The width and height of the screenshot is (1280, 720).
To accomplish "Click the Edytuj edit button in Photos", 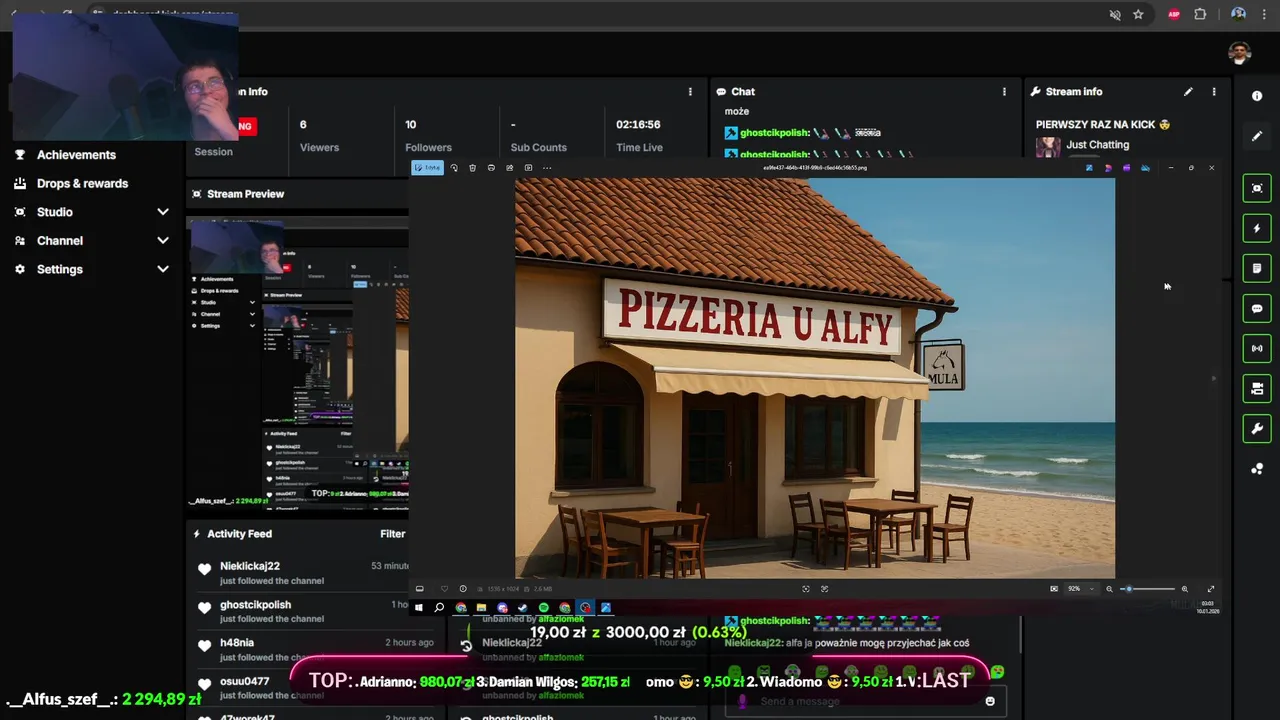I will (427, 168).
